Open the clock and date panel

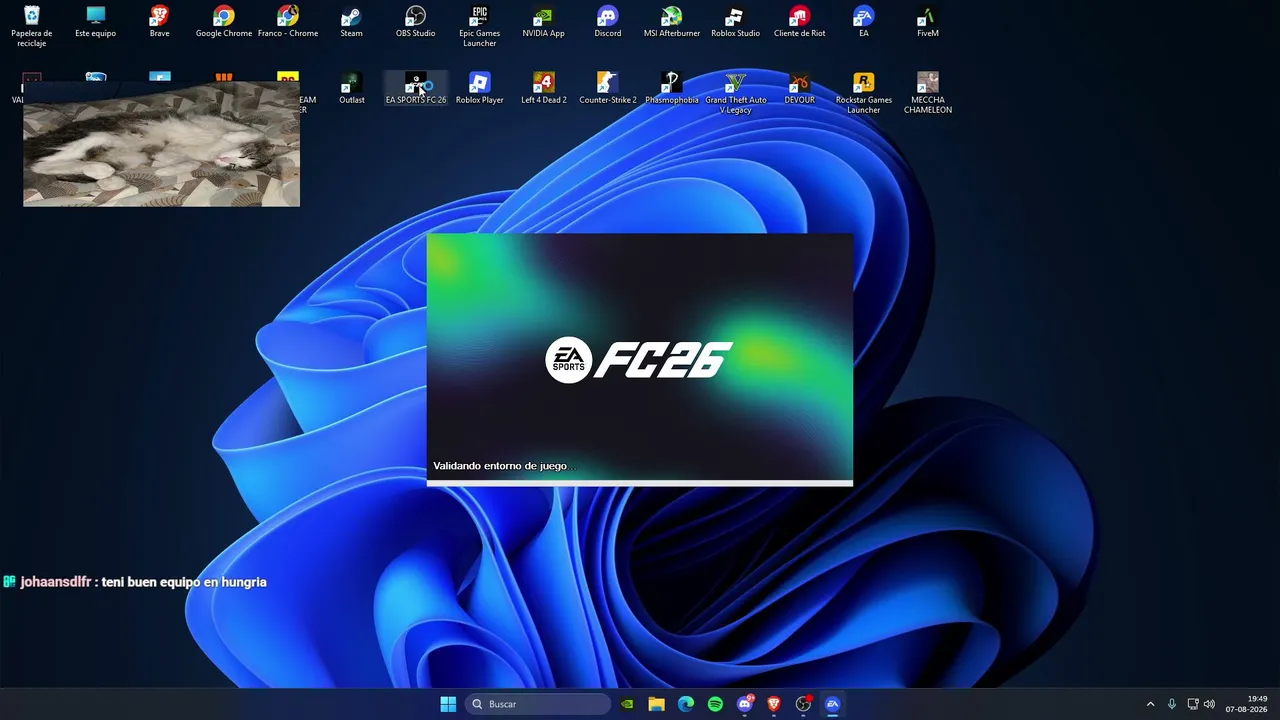click(x=1246, y=704)
